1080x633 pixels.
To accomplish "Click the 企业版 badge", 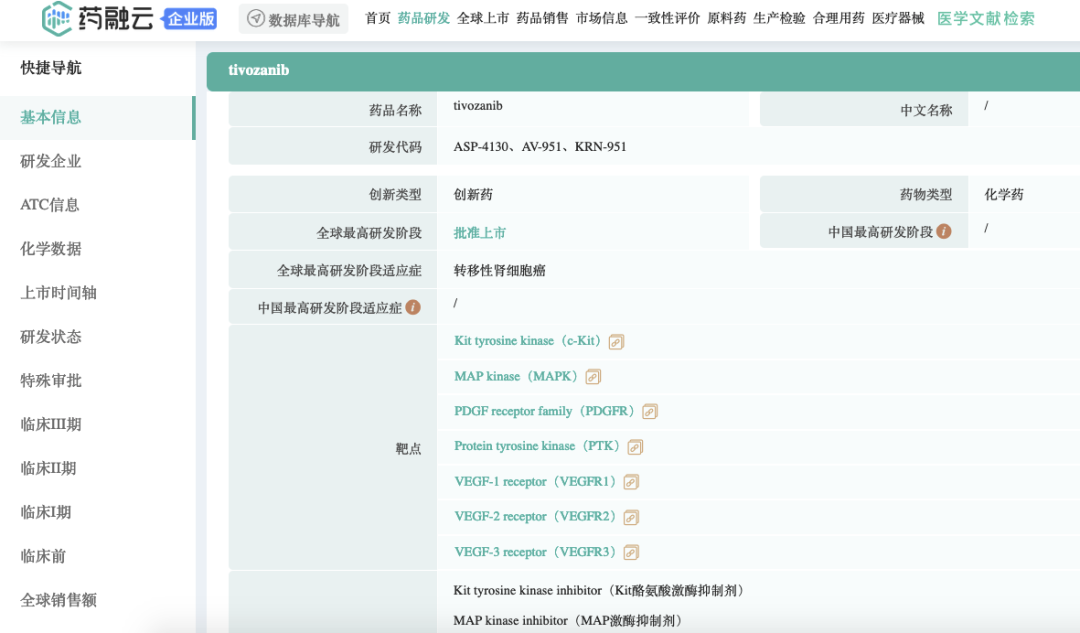I will [190, 19].
